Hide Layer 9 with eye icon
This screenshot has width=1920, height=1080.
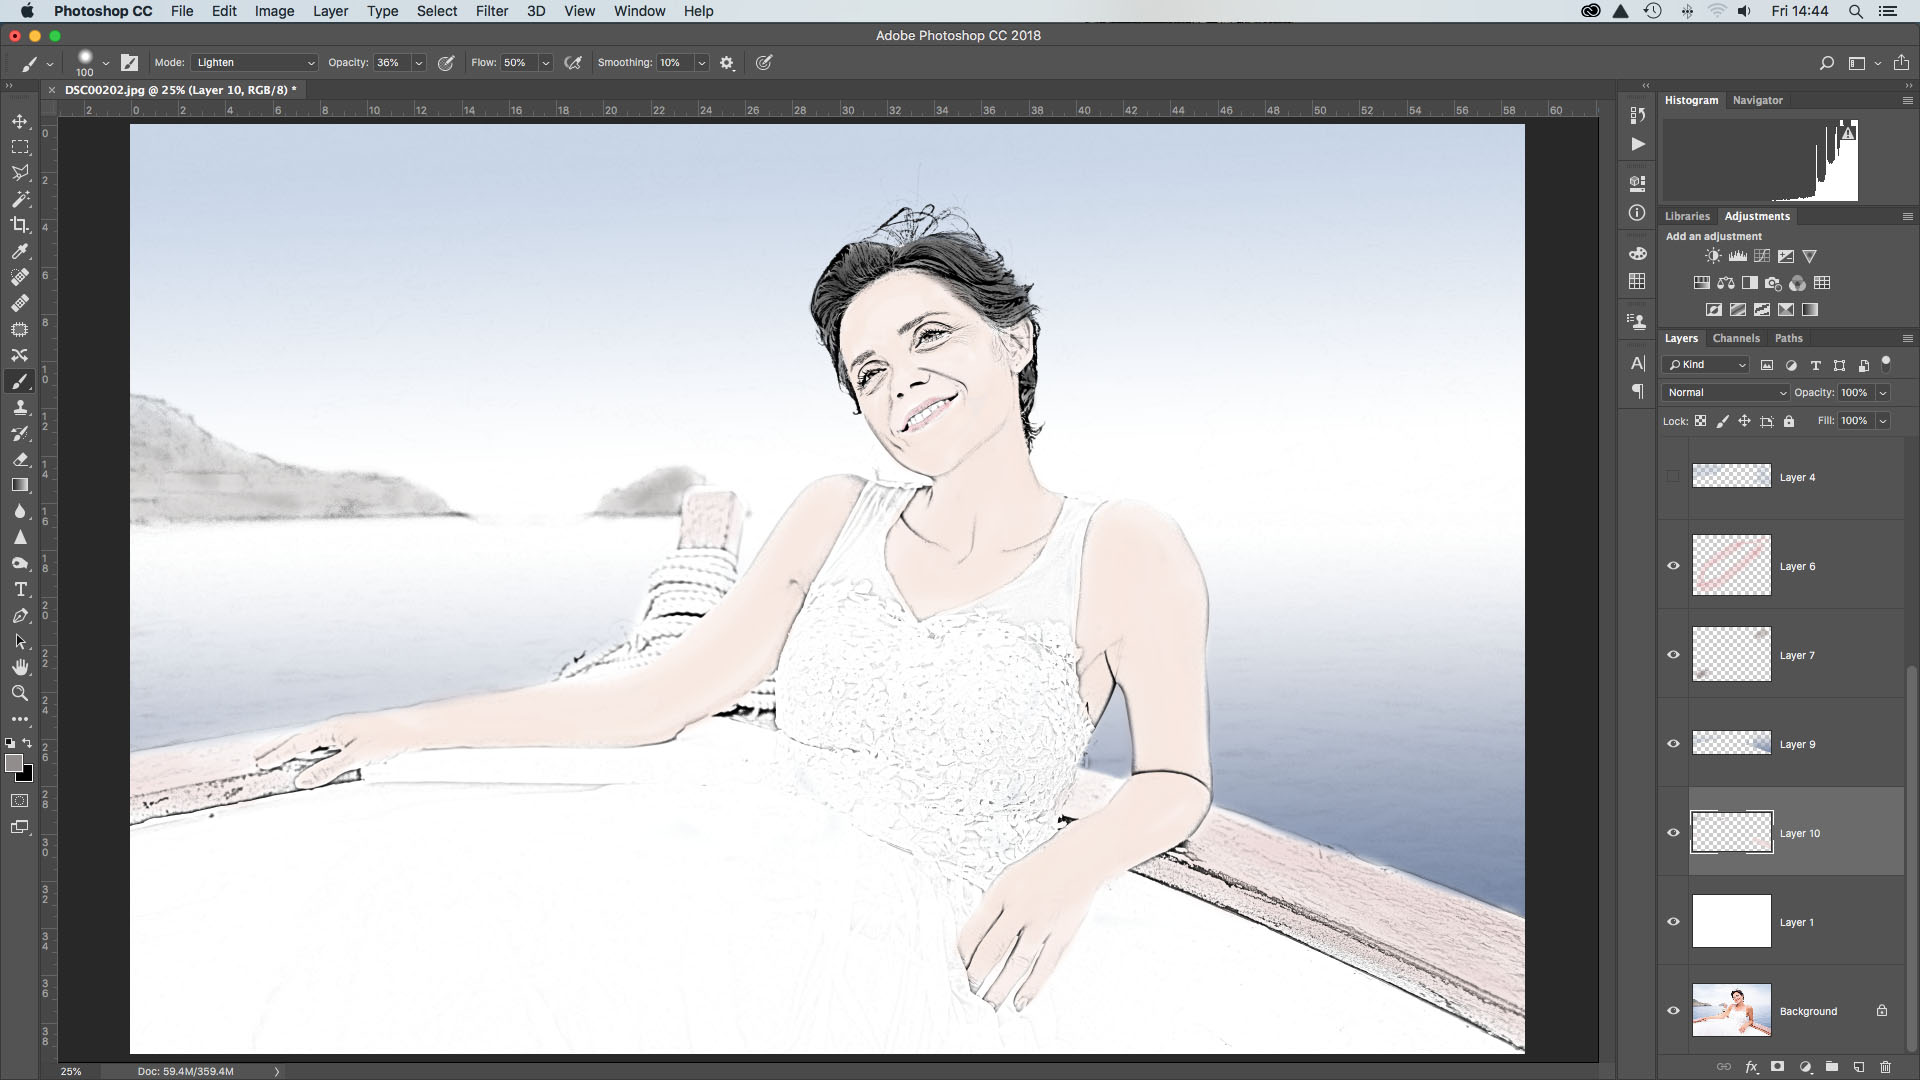tap(1673, 744)
